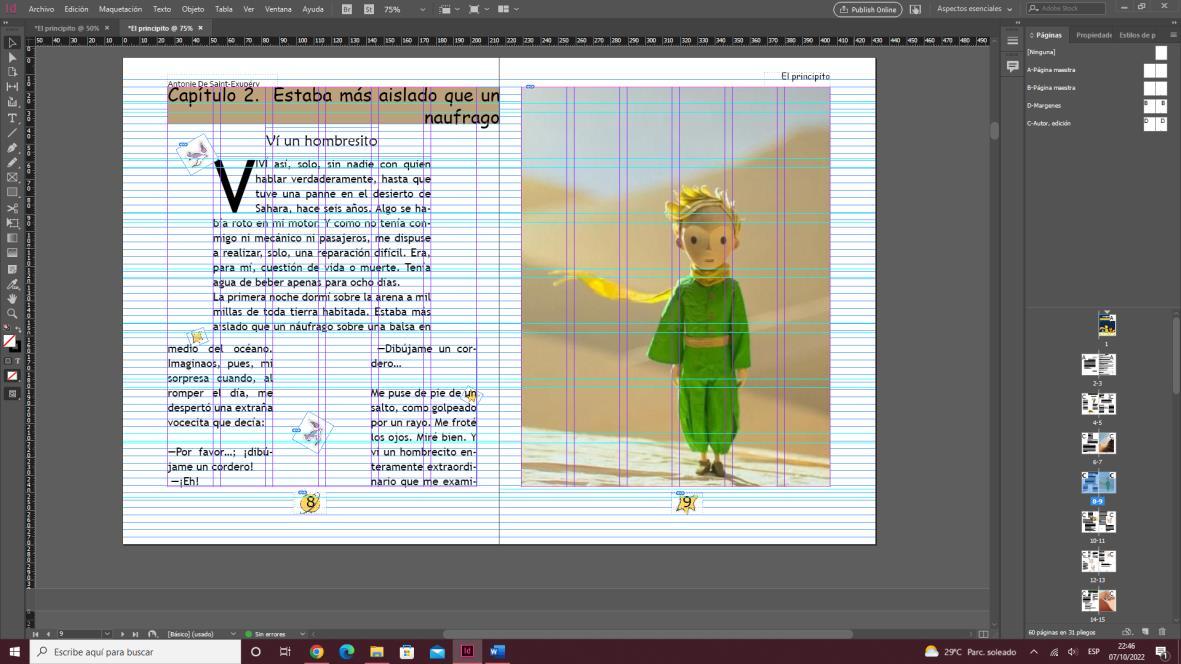Go to the last page
The width and height of the screenshot is (1181, 664).
[135, 634]
